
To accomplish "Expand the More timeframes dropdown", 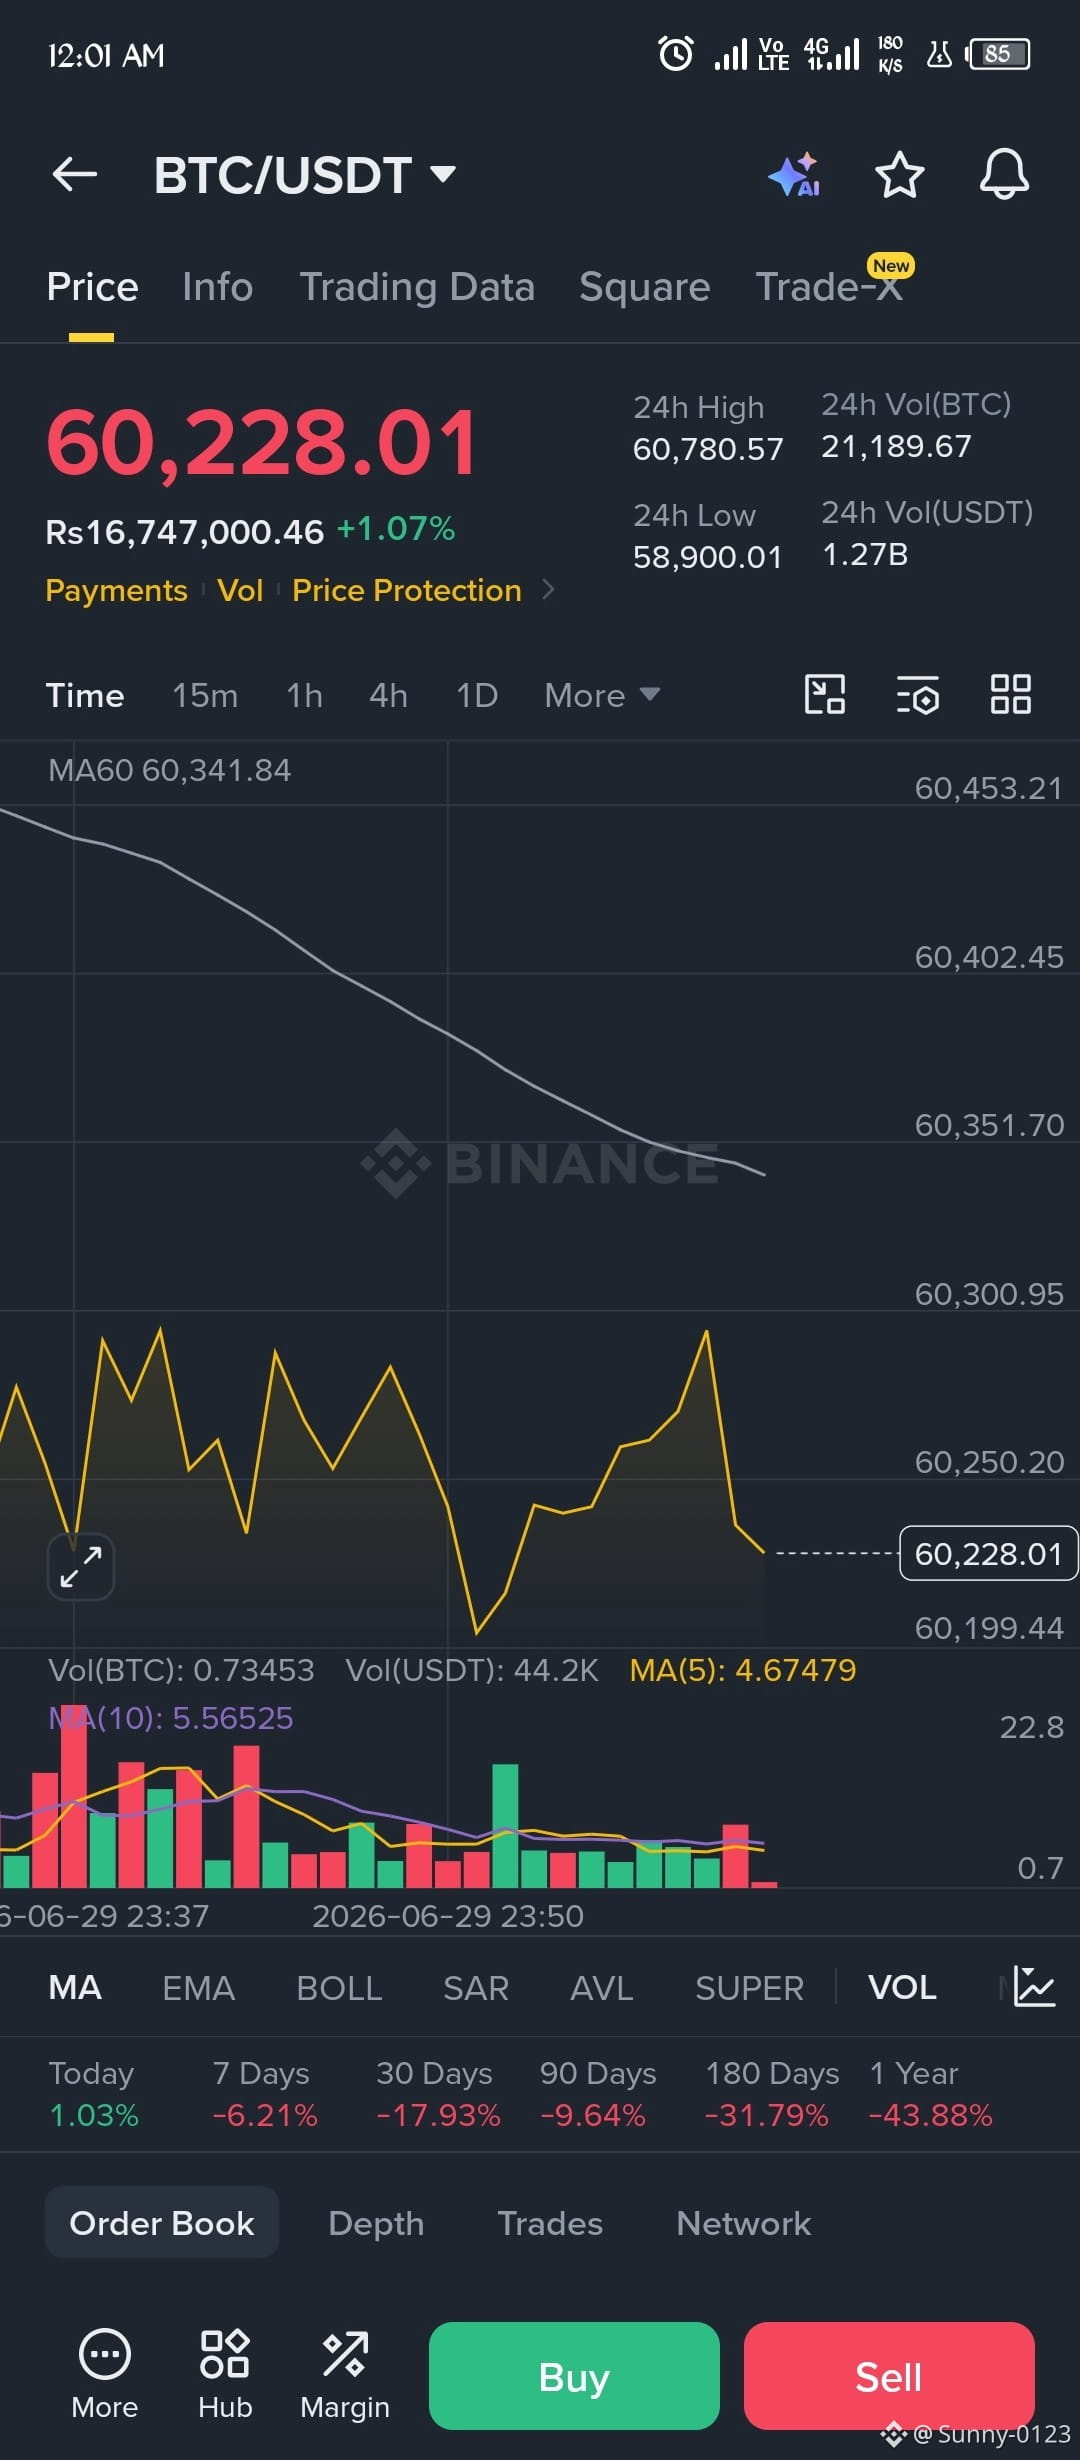I will coord(602,695).
